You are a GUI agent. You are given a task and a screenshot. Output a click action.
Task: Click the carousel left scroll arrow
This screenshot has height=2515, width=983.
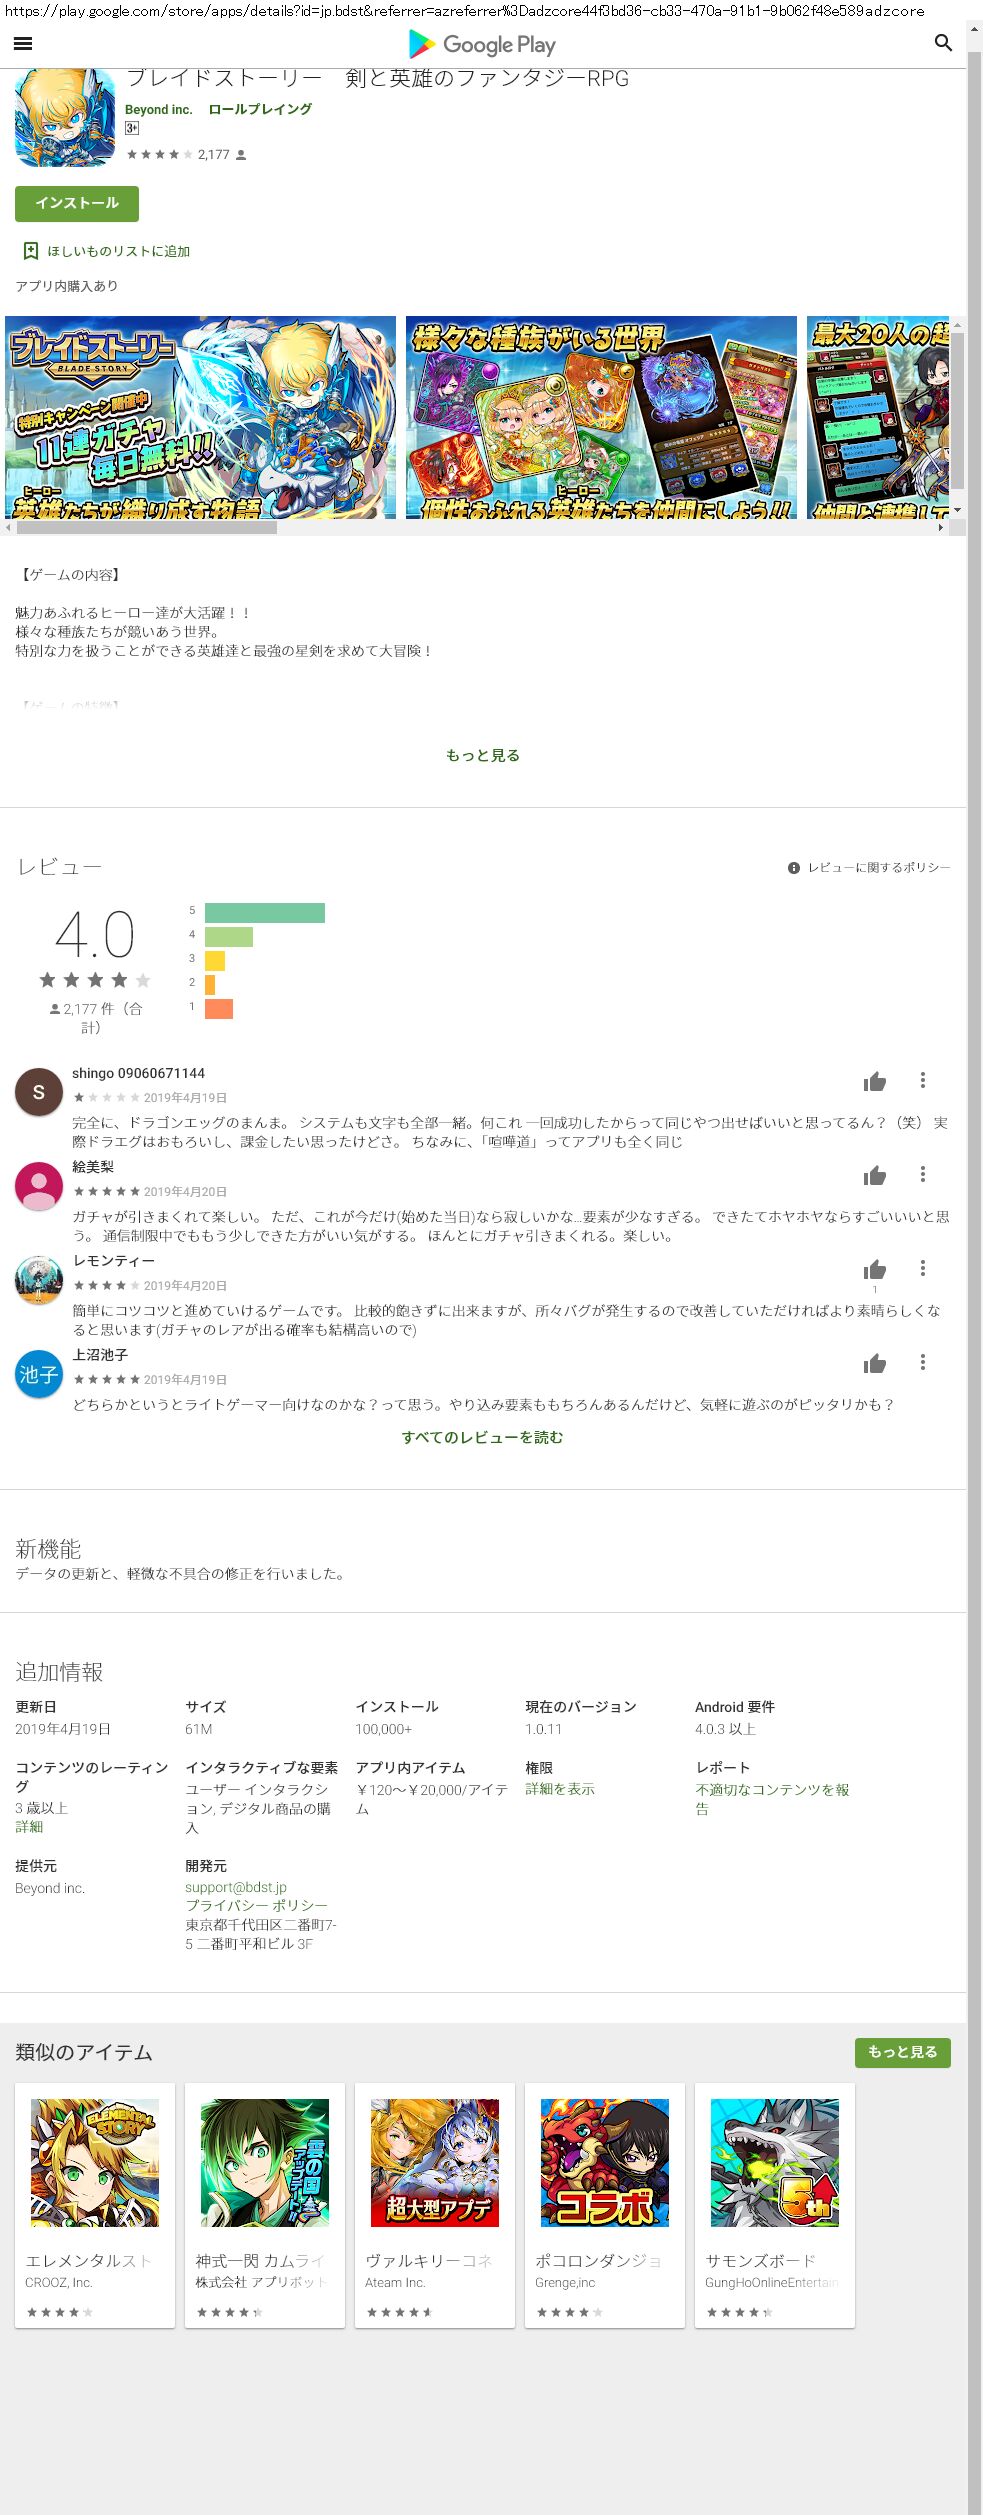pyautogui.click(x=9, y=527)
